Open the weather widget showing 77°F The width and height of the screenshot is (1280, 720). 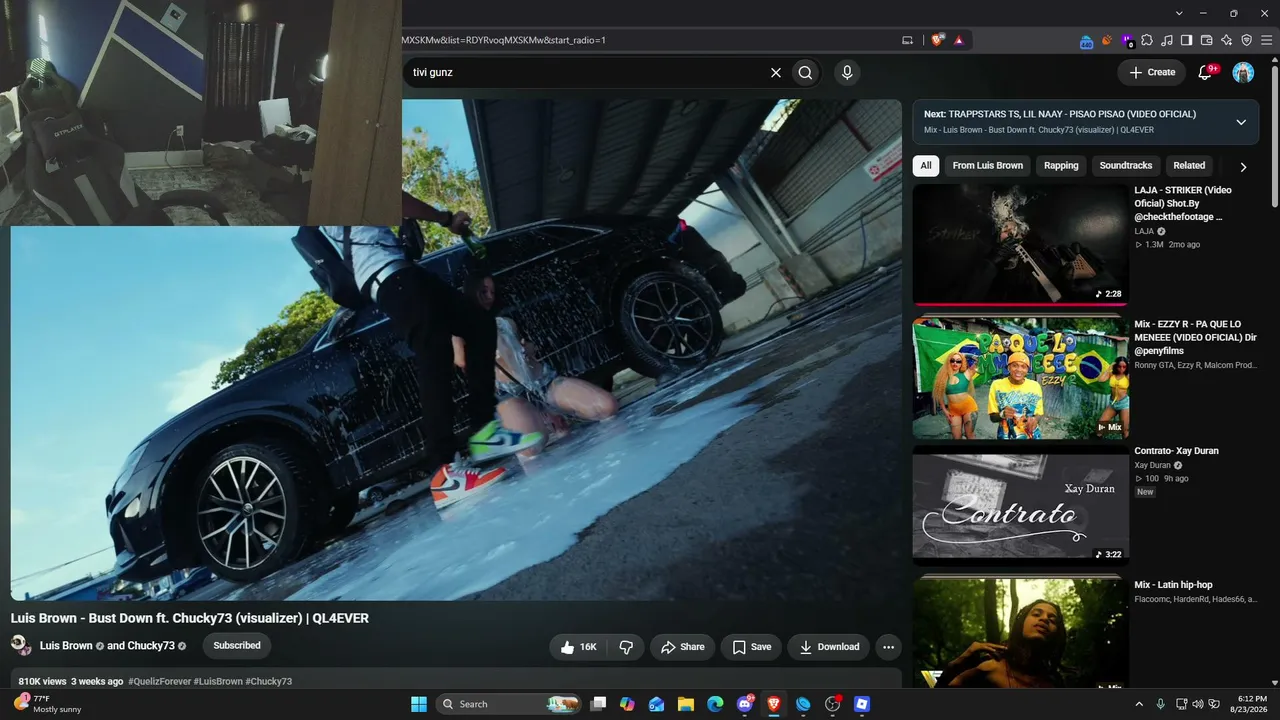click(x=47, y=704)
